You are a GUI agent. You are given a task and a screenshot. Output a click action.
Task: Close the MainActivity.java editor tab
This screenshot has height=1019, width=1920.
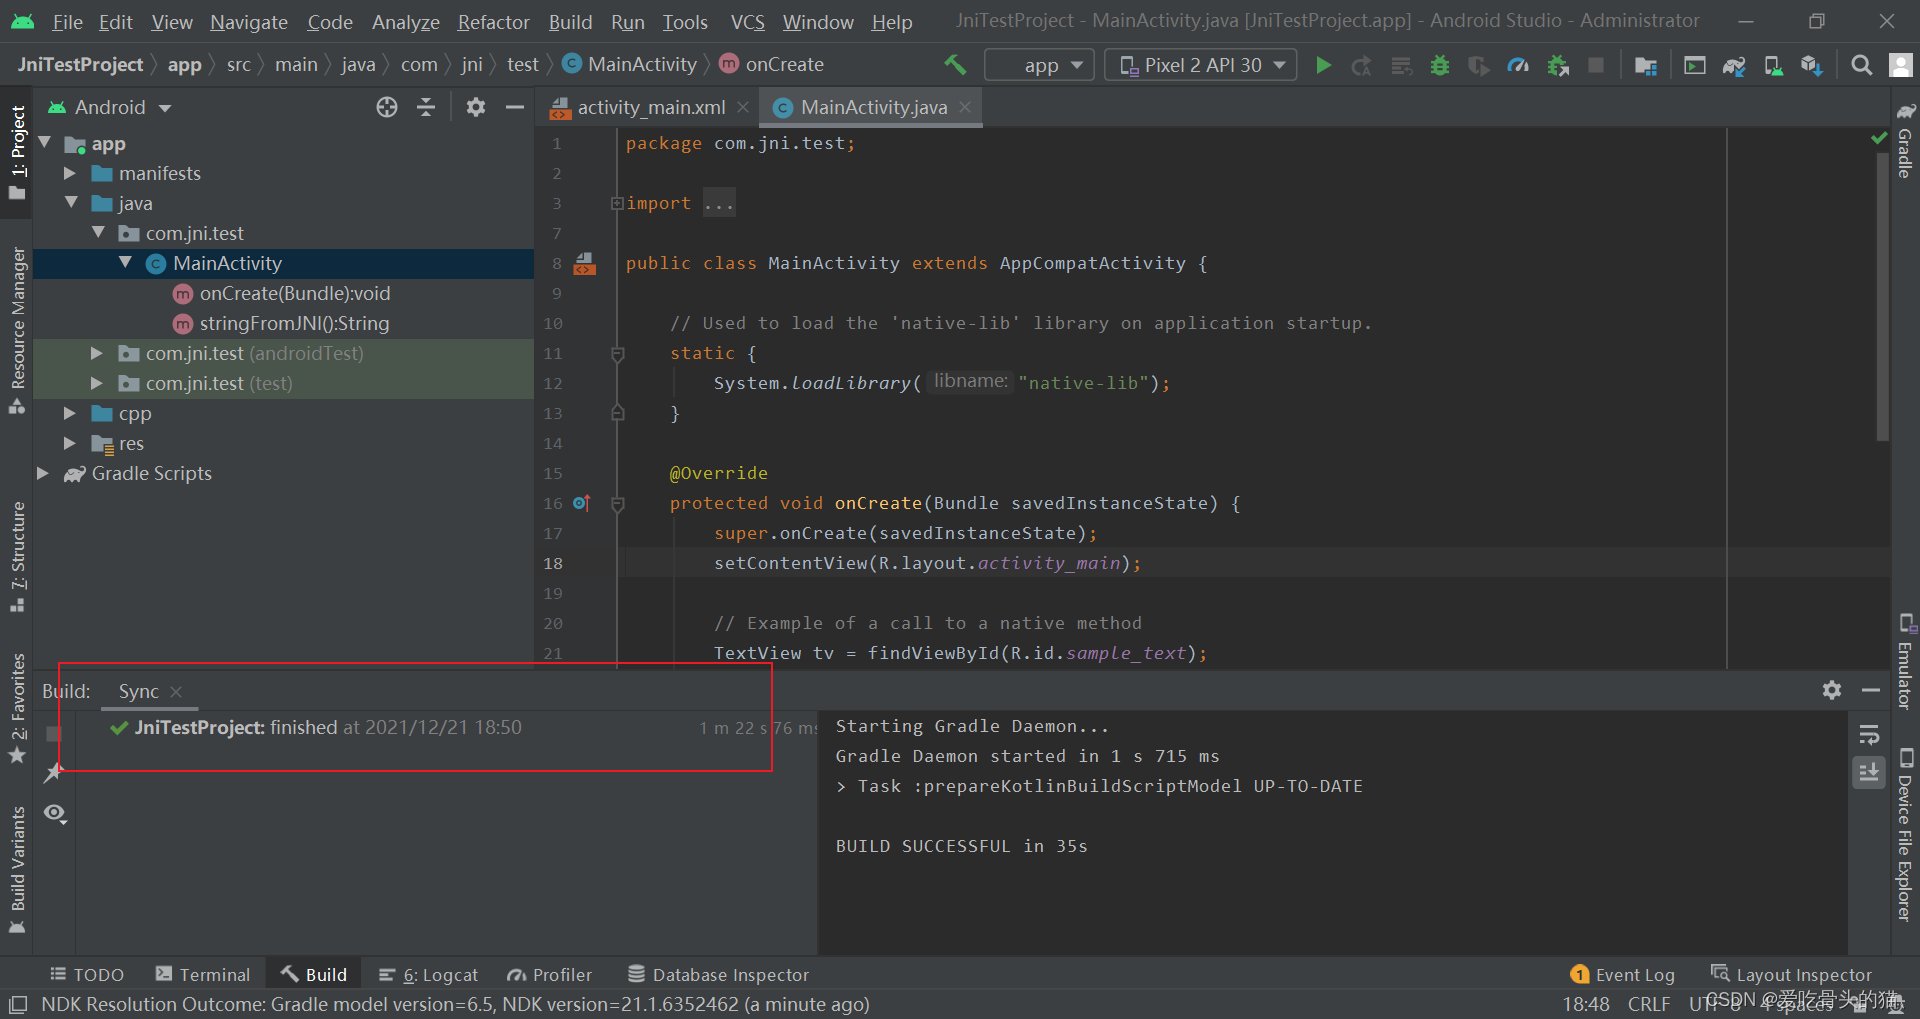[965, 107]
